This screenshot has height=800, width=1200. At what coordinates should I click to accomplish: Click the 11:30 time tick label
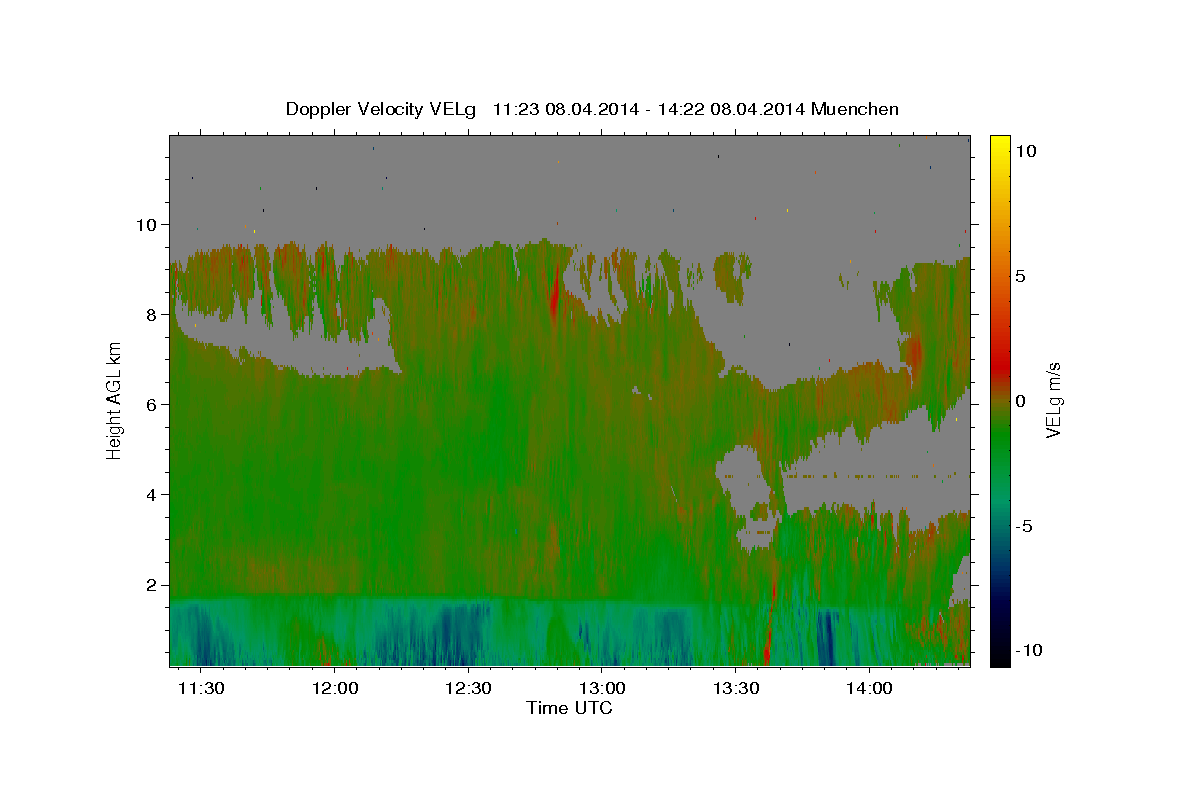tap(202, 689)
